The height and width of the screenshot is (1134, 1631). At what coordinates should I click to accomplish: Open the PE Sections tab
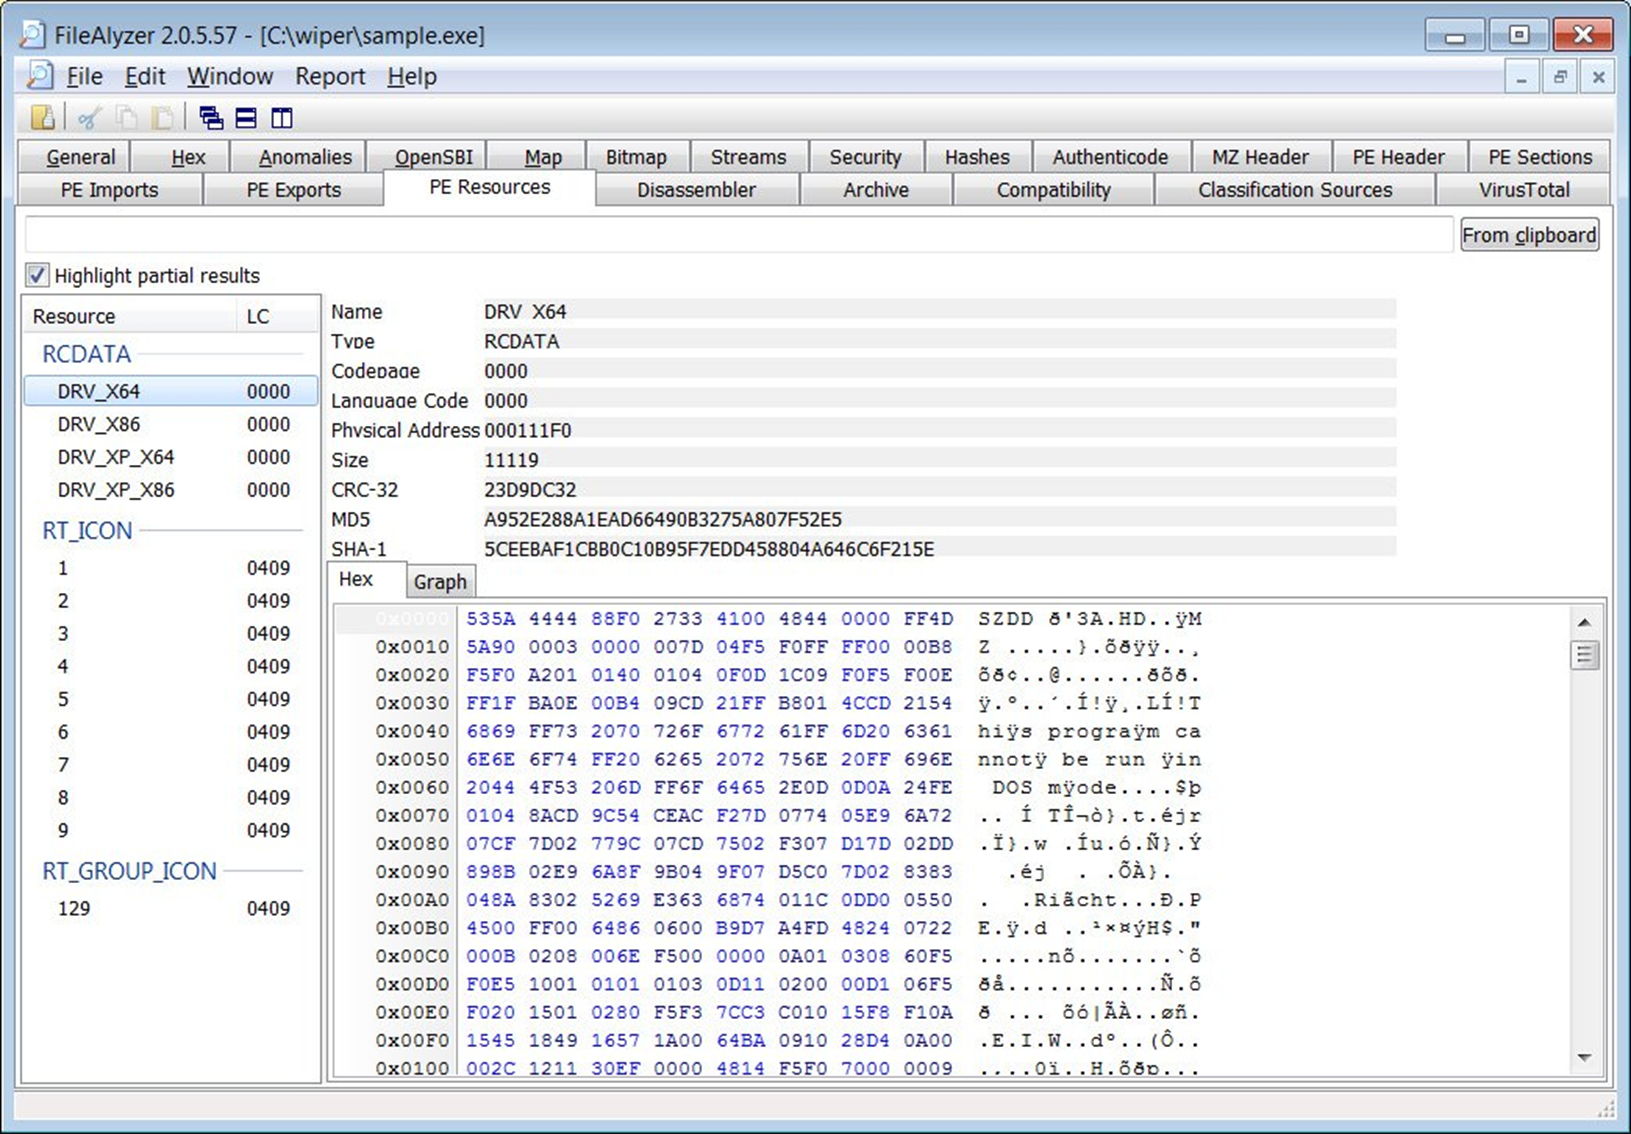click(1540, 157)
